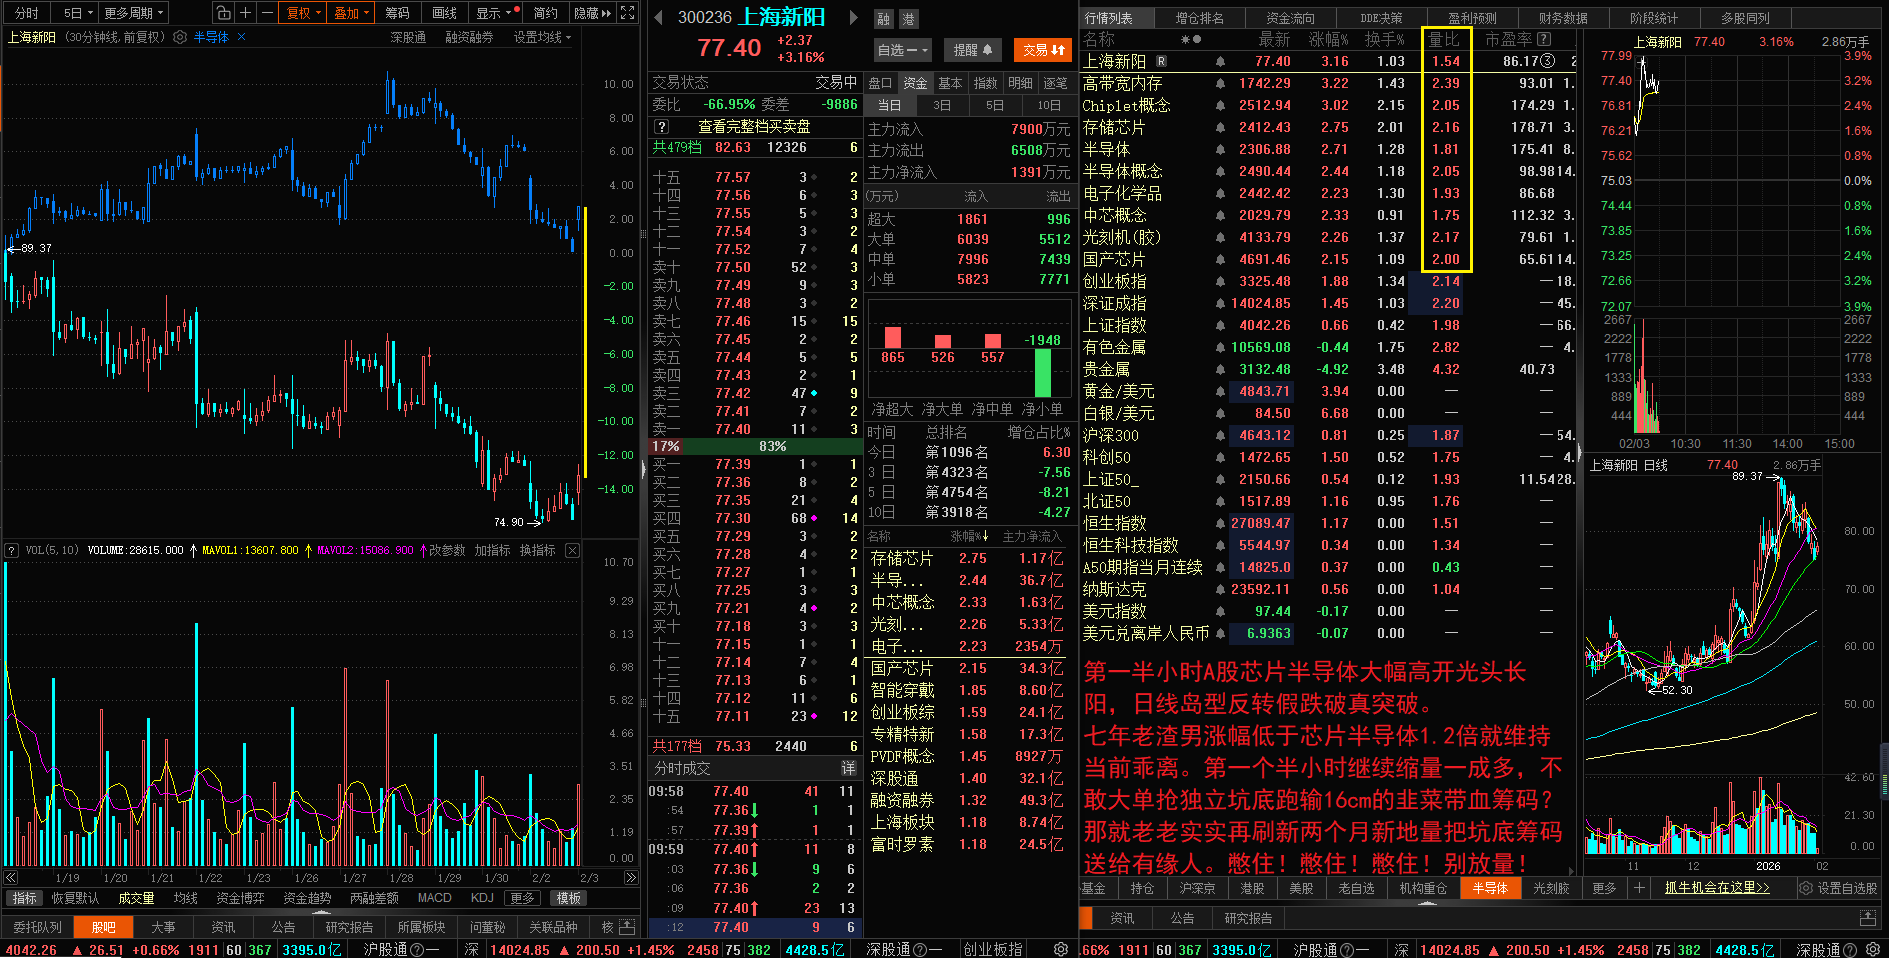
Task: Click the question mark beside 查看完整档买卖盘
Action: coord(661,127)
